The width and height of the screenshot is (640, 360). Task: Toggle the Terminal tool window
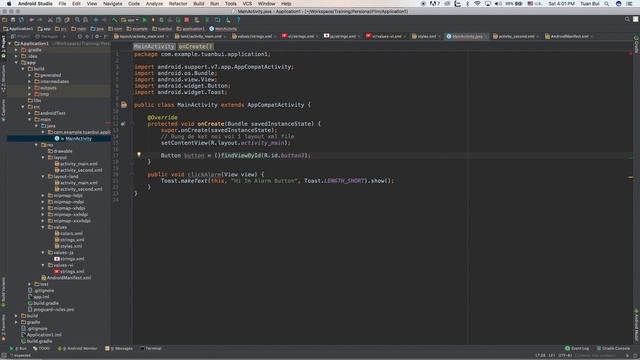click(x=151, y=349)
